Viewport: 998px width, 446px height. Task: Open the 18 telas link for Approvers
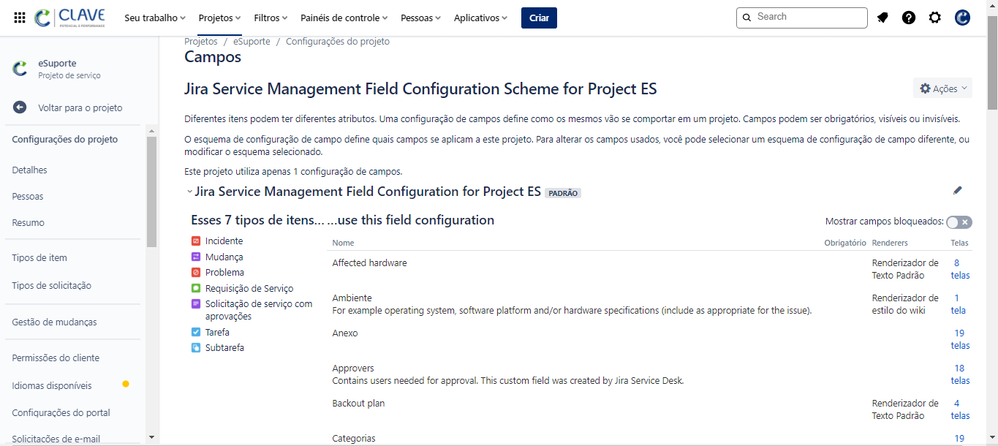(960, 374)
